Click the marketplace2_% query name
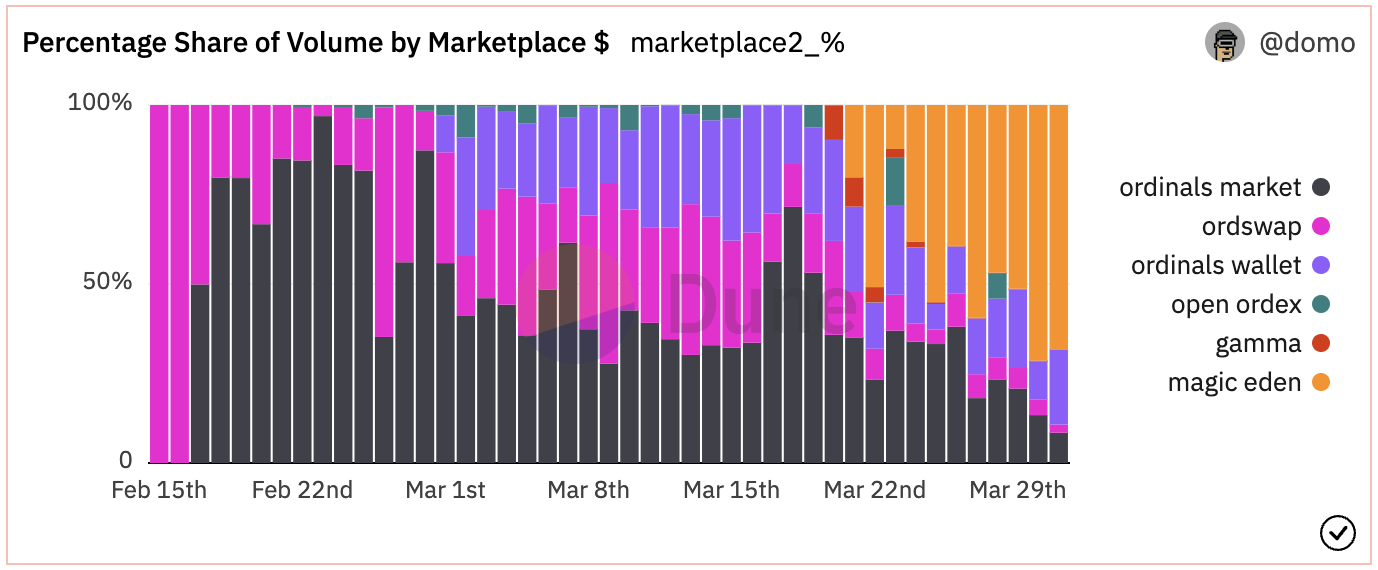 pyautogui.click(x=737, y=43)
